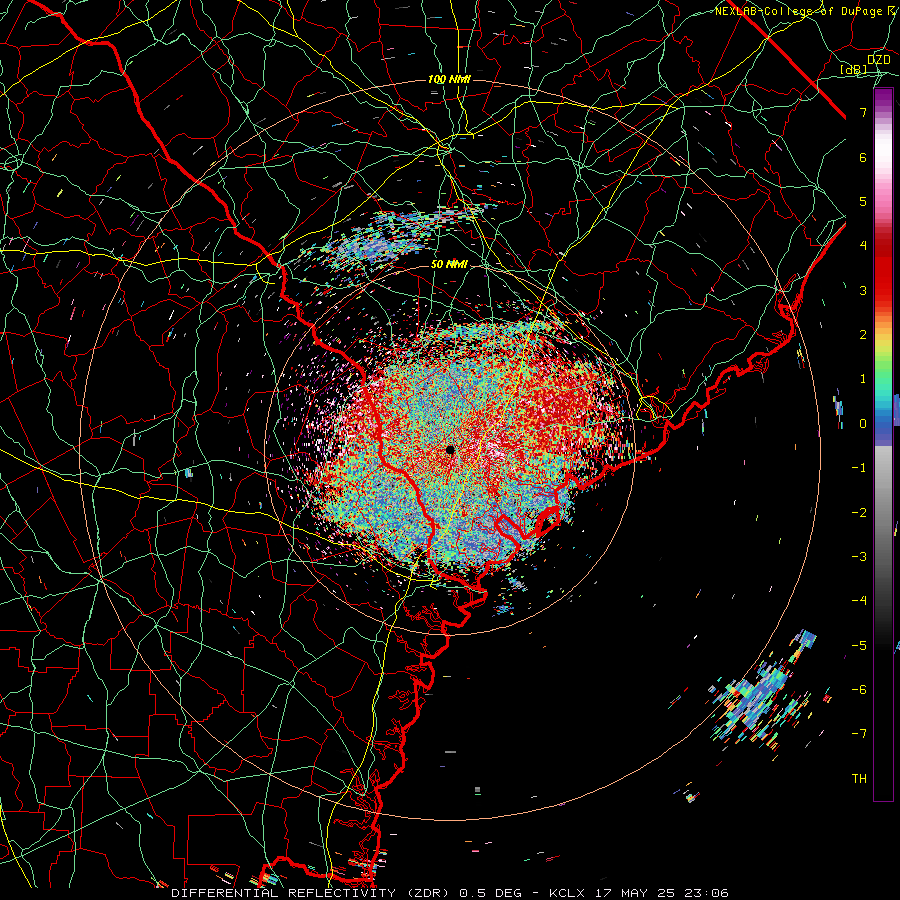Viewport: 900px width, 900px height.
Task: Click the 7 dB scale label
Action: 863,112
